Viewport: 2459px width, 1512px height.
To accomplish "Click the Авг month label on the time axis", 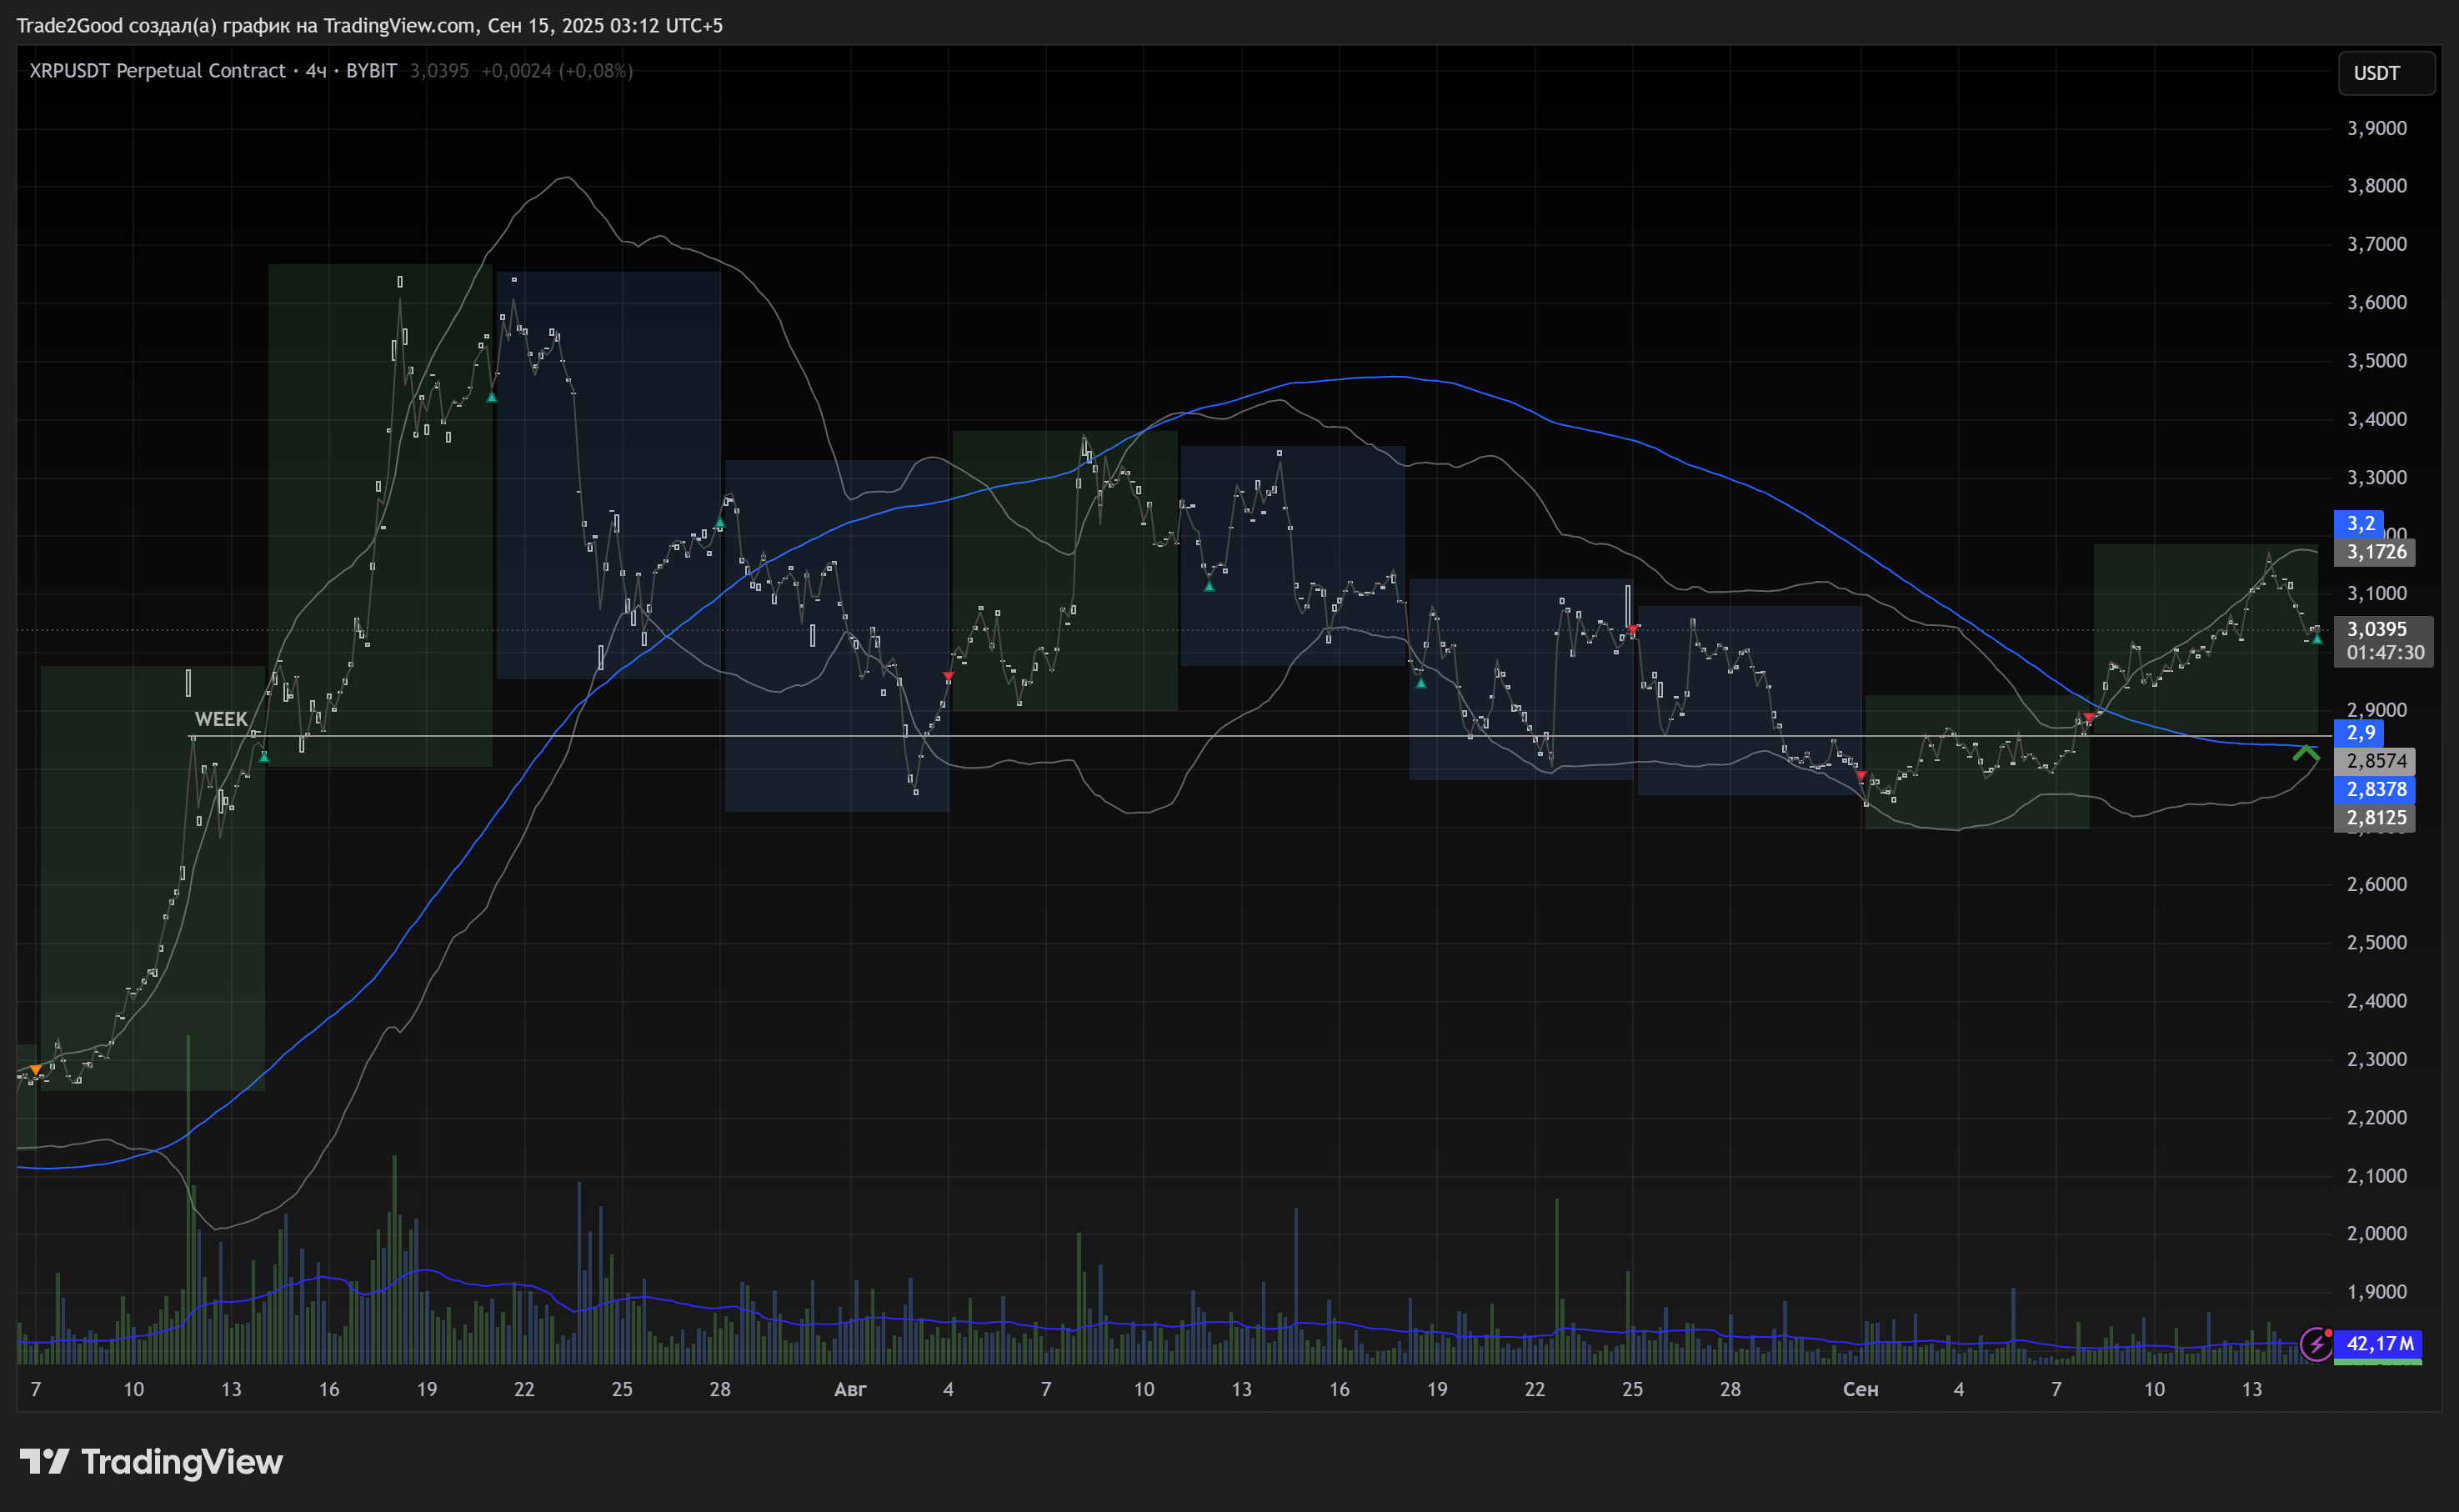I will 850,1389.
